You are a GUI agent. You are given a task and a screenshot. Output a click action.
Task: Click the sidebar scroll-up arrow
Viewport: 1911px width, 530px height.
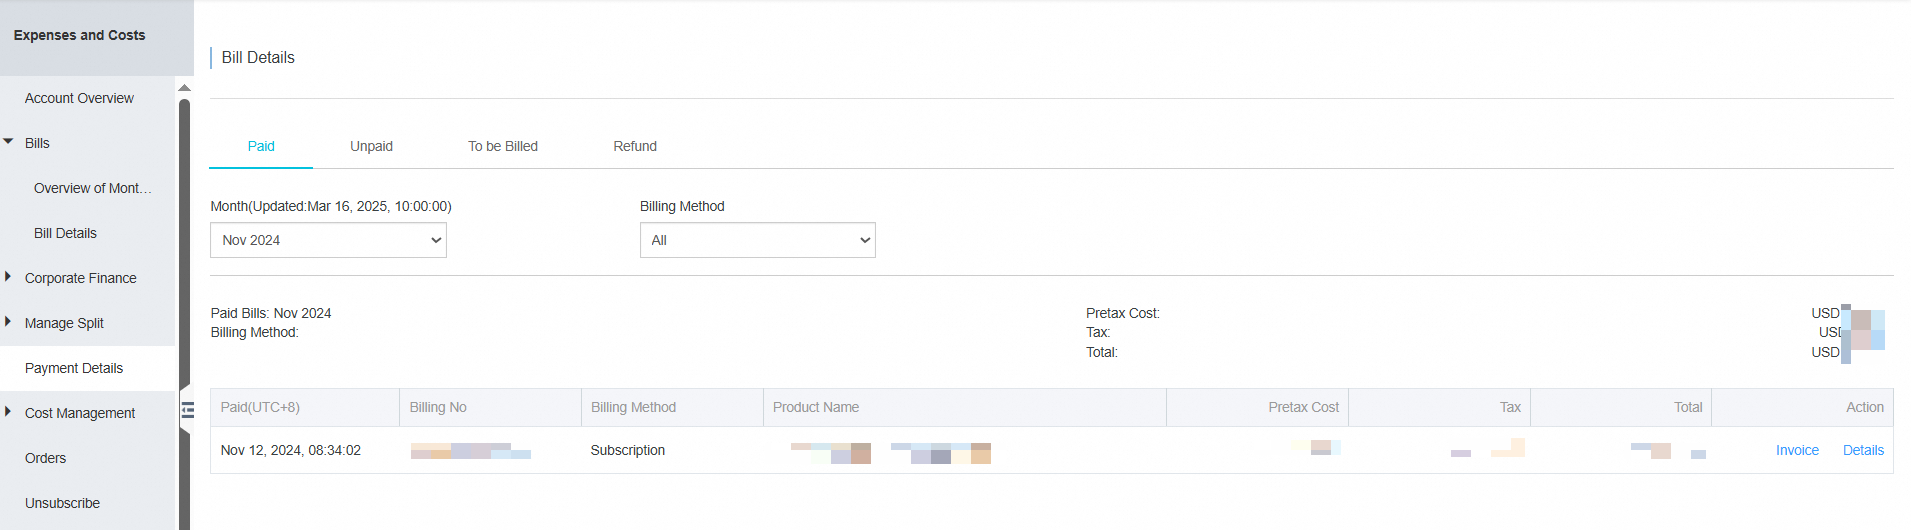tap(185, 88)
